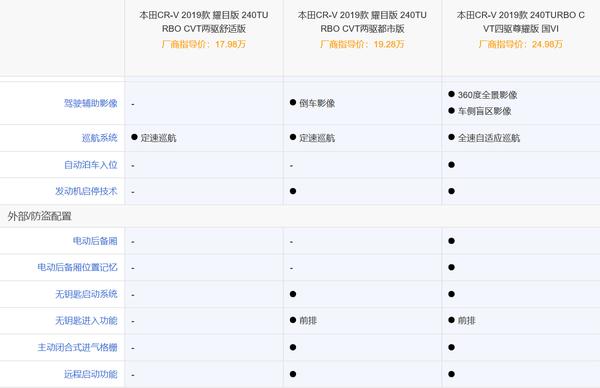
Task: Click 无钥匙启动系统 dot in 19.28万 column
Action: pos(293,294)
